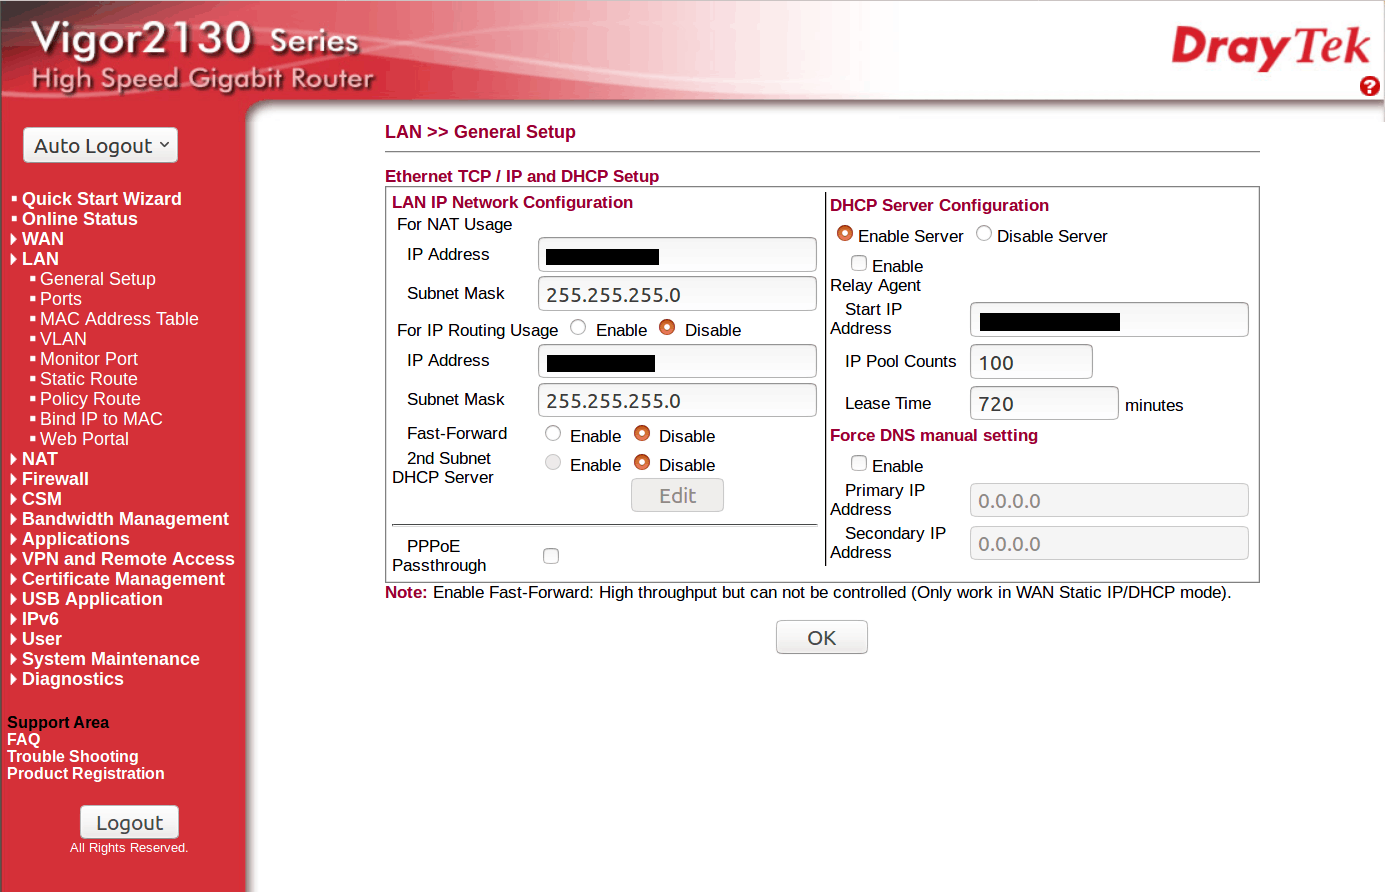
Task: Select Disable Server radio button
Action: 984,234
